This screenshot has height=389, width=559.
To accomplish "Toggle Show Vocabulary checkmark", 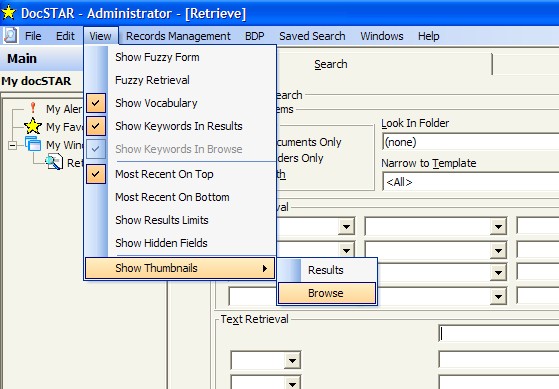I will tap(96, 103).
